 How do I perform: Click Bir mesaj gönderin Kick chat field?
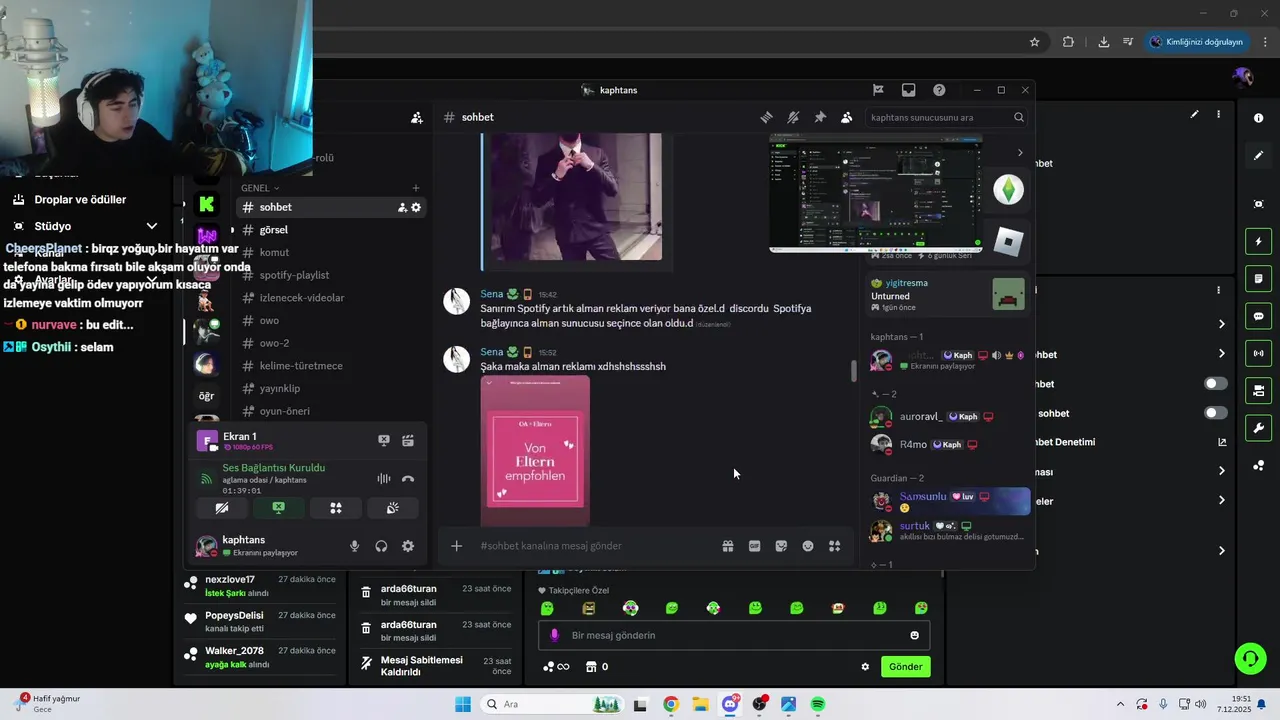pos(734,635)
